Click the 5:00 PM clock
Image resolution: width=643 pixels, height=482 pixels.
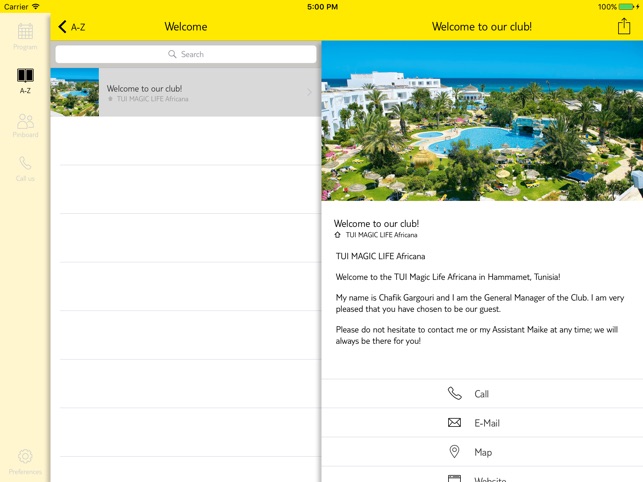point(322,7)
